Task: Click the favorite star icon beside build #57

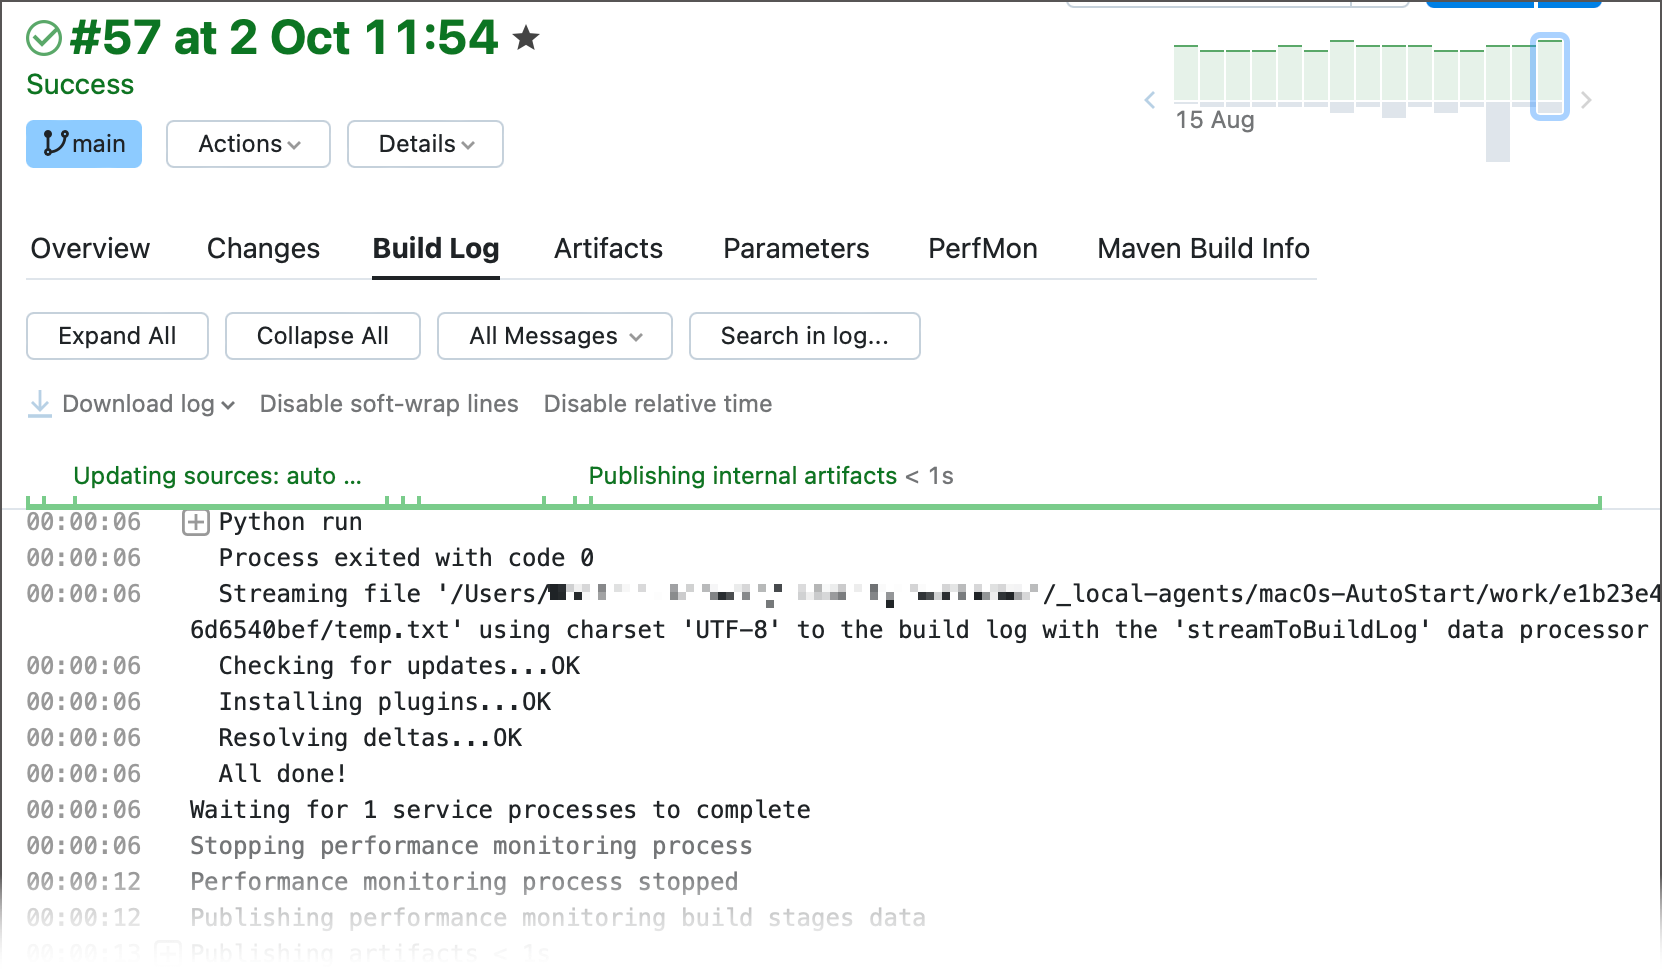Action: [526, 39]
